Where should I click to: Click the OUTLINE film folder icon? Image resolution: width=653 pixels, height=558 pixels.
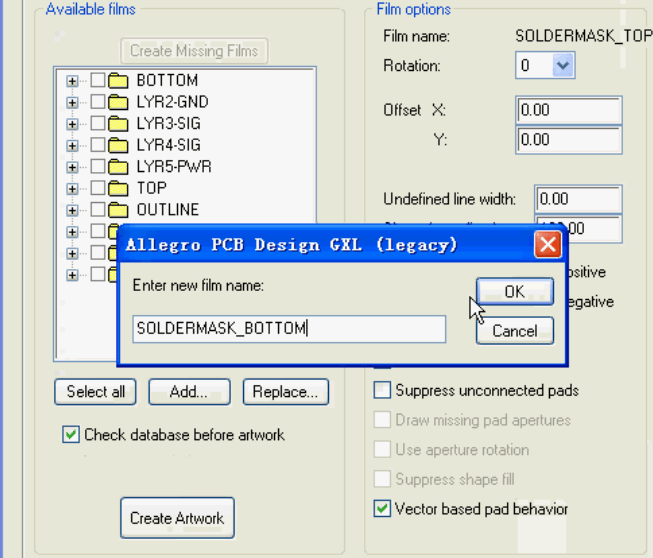[x=118, y=210]
